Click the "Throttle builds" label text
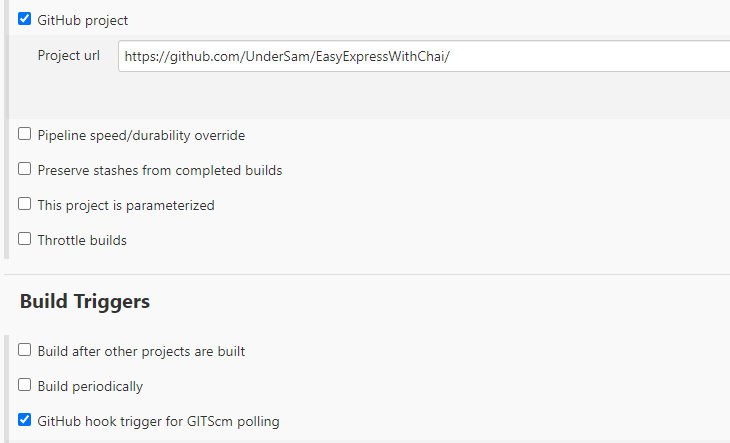The height and width of the screenshot is (443, 730). pyautogui.click(x=82, y=240)
